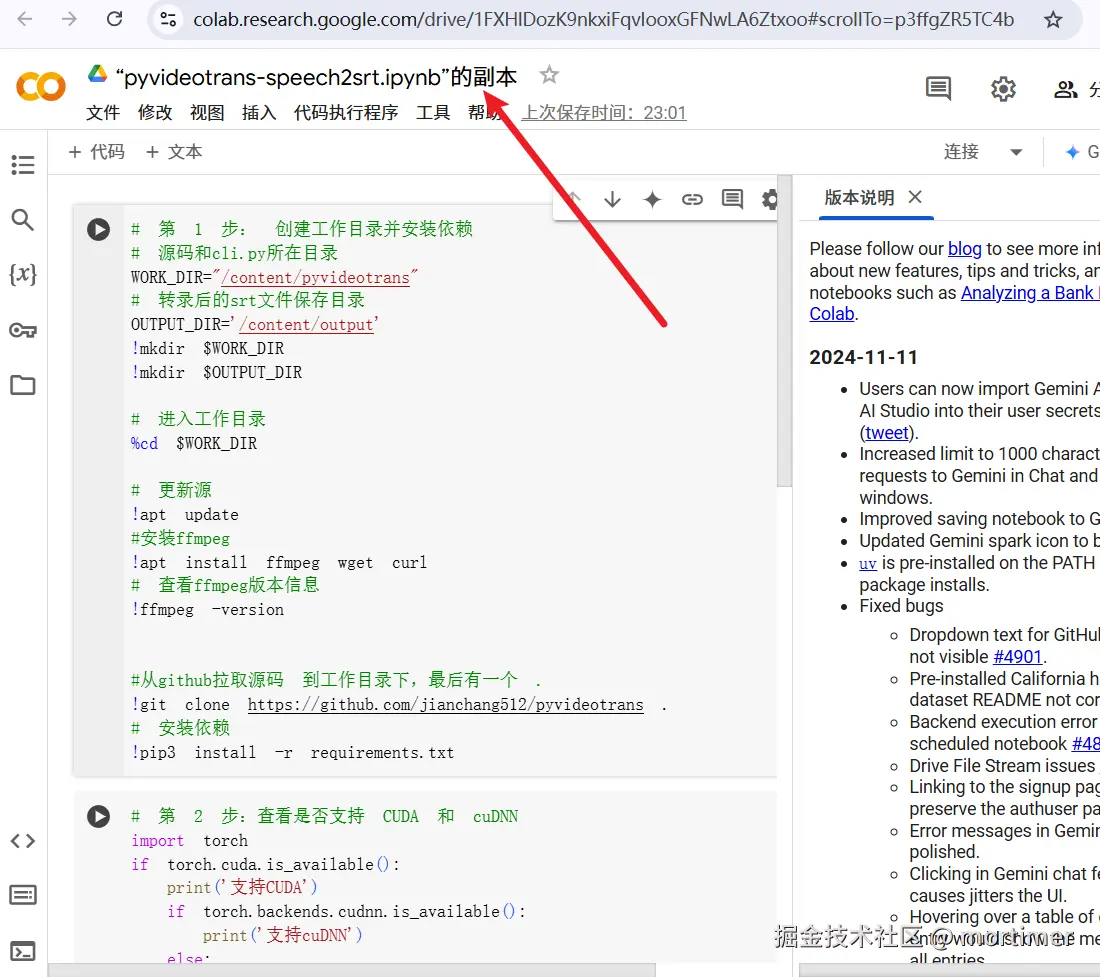Viewport: 1100px width, 977px height.
Task: Click the 2024-11-11 release heading
Action: [864, 358]
